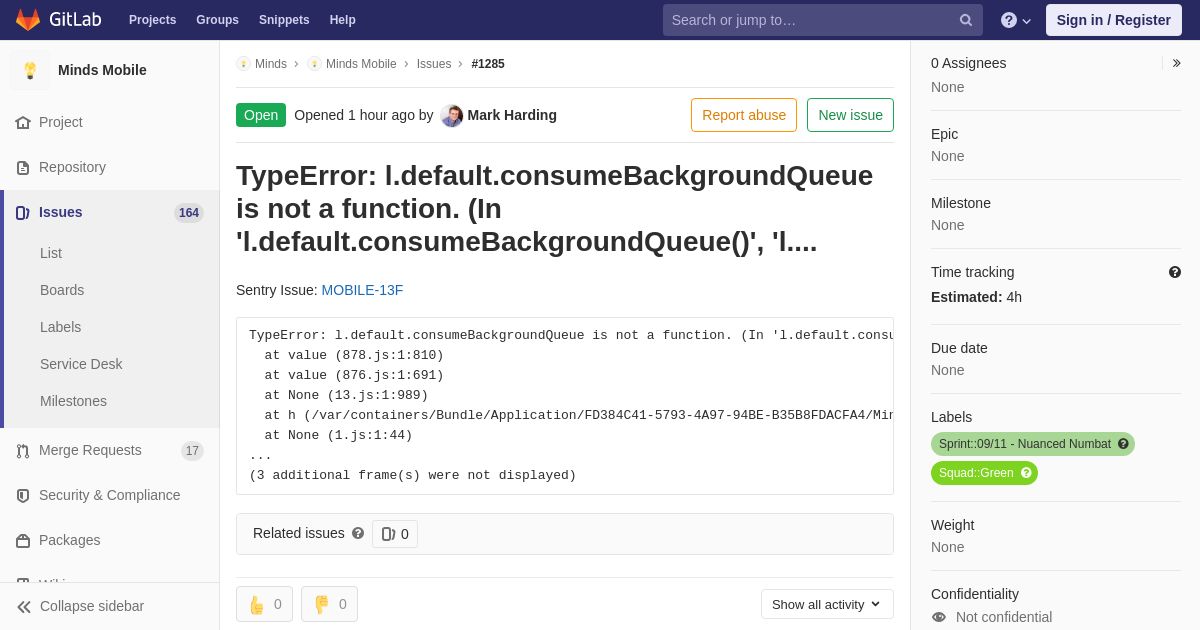
Task: Click the Repository file icon
Action: coord(23,167)
